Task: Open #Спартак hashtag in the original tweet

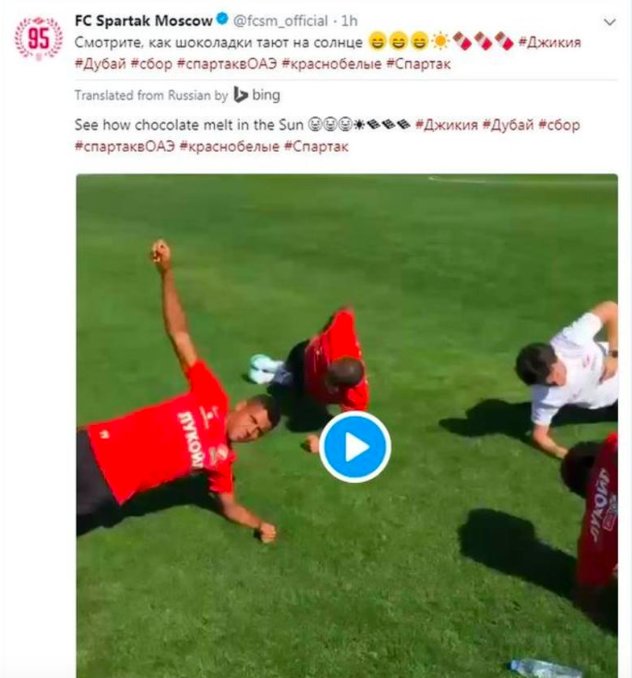Action: [419, 64]
